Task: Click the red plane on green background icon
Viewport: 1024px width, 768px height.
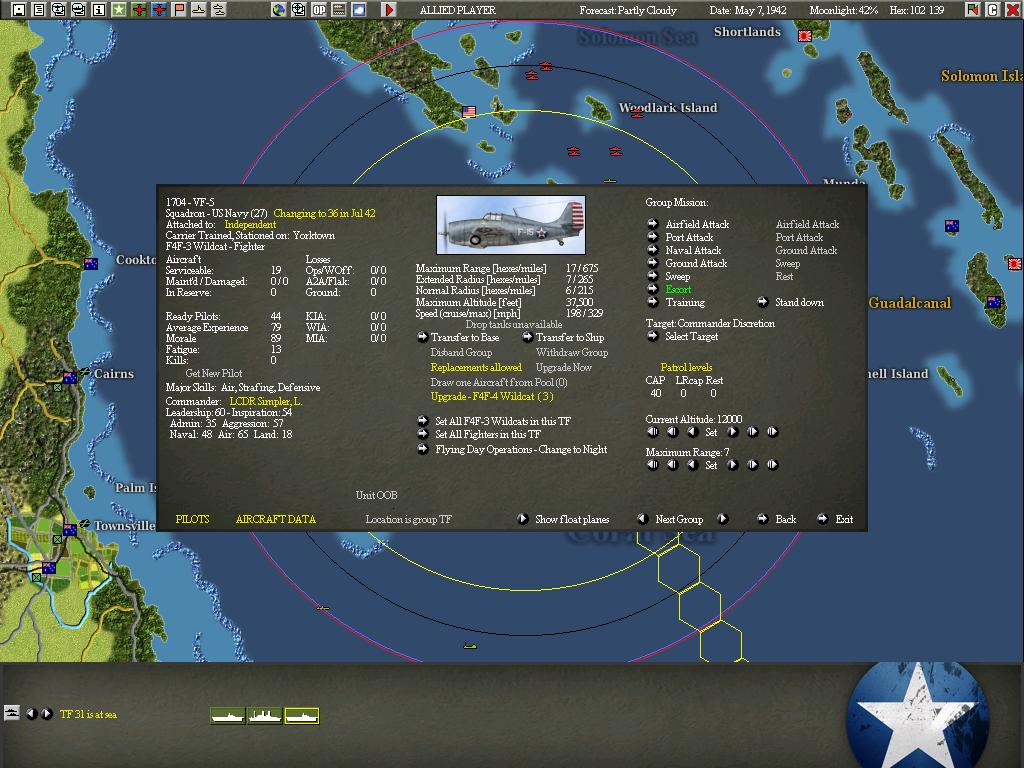Action: click(138, 10)
